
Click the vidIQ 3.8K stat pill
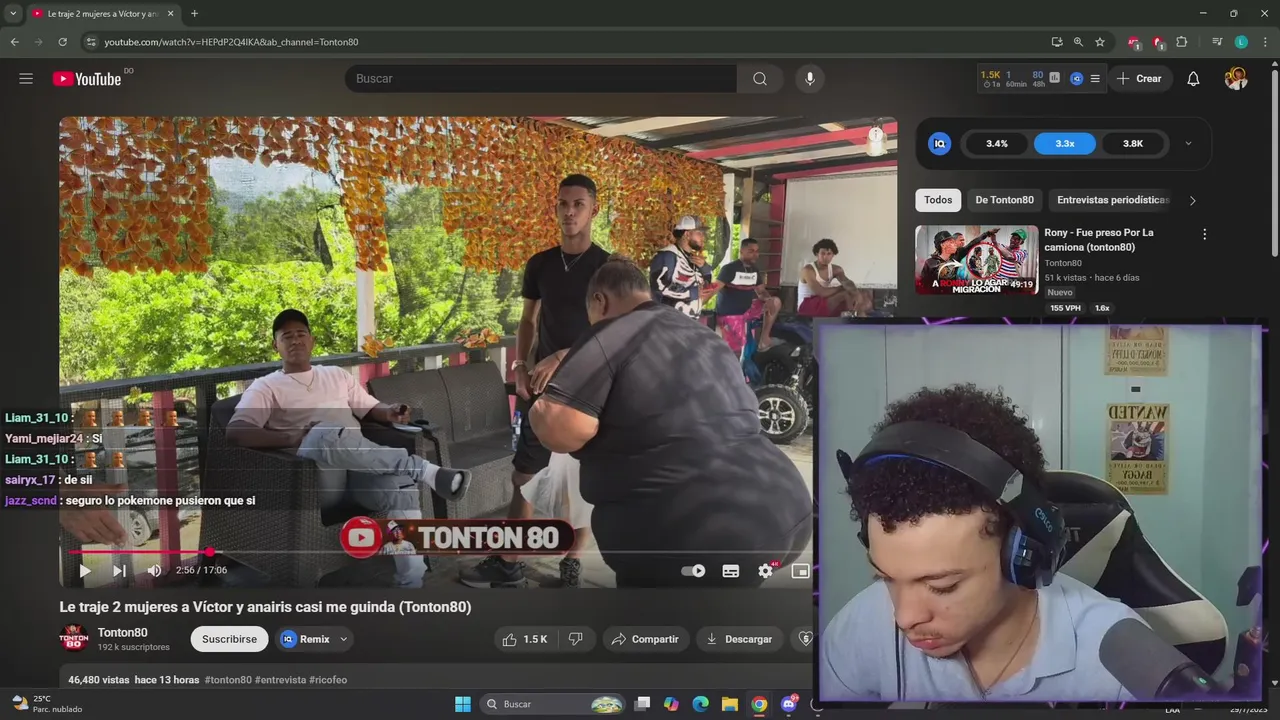1133,144
